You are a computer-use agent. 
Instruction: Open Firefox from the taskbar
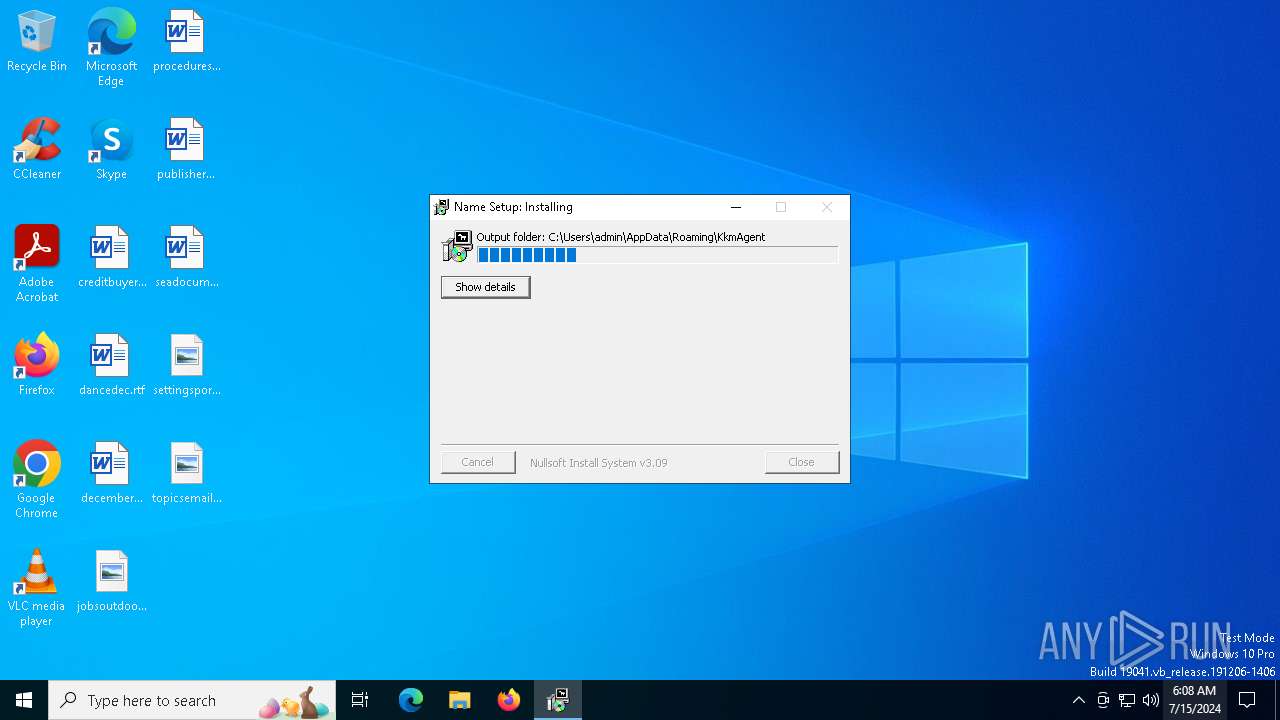click(x=509, y=700)
